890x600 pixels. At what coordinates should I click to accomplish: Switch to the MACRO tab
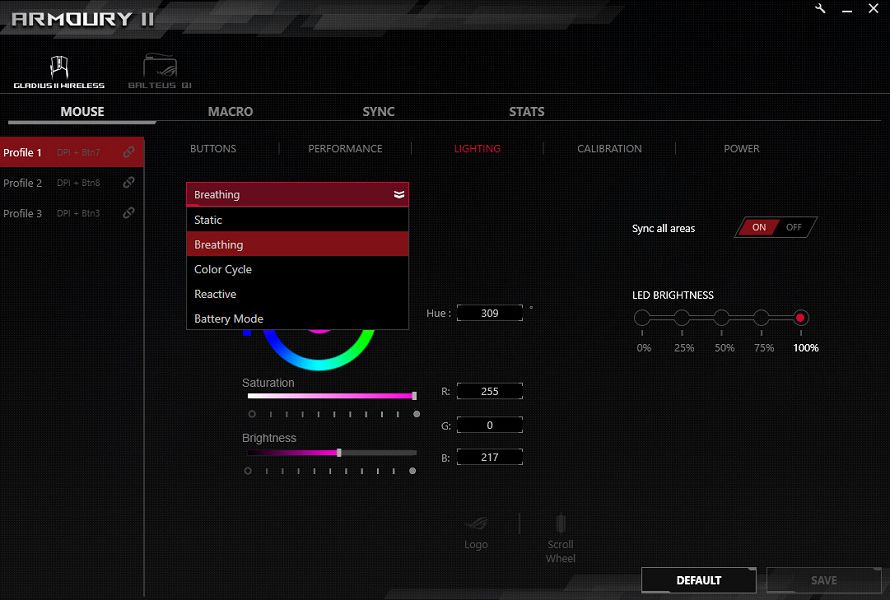click(230, 112)
